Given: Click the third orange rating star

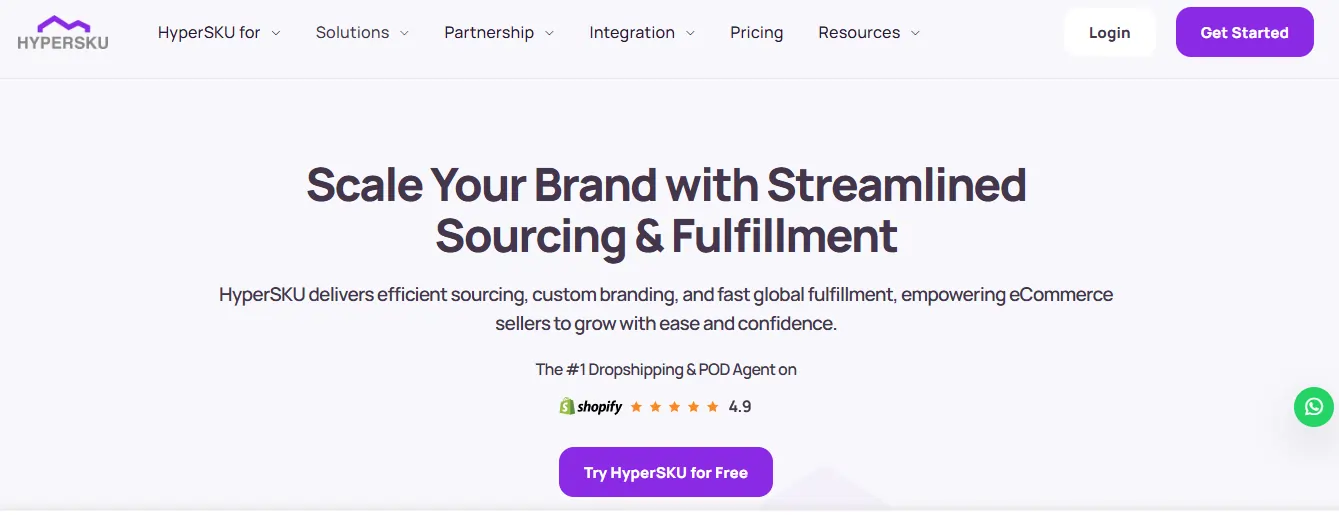Looking at the screenshot, I should pyautogui.click(x=674, y=407).
